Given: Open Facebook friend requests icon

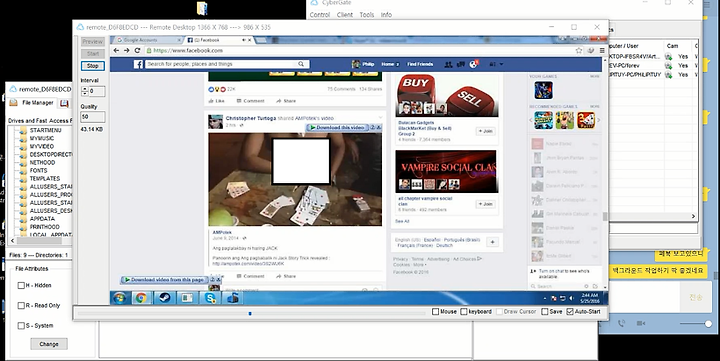Looking at the screenshot, I should [448, 64].
